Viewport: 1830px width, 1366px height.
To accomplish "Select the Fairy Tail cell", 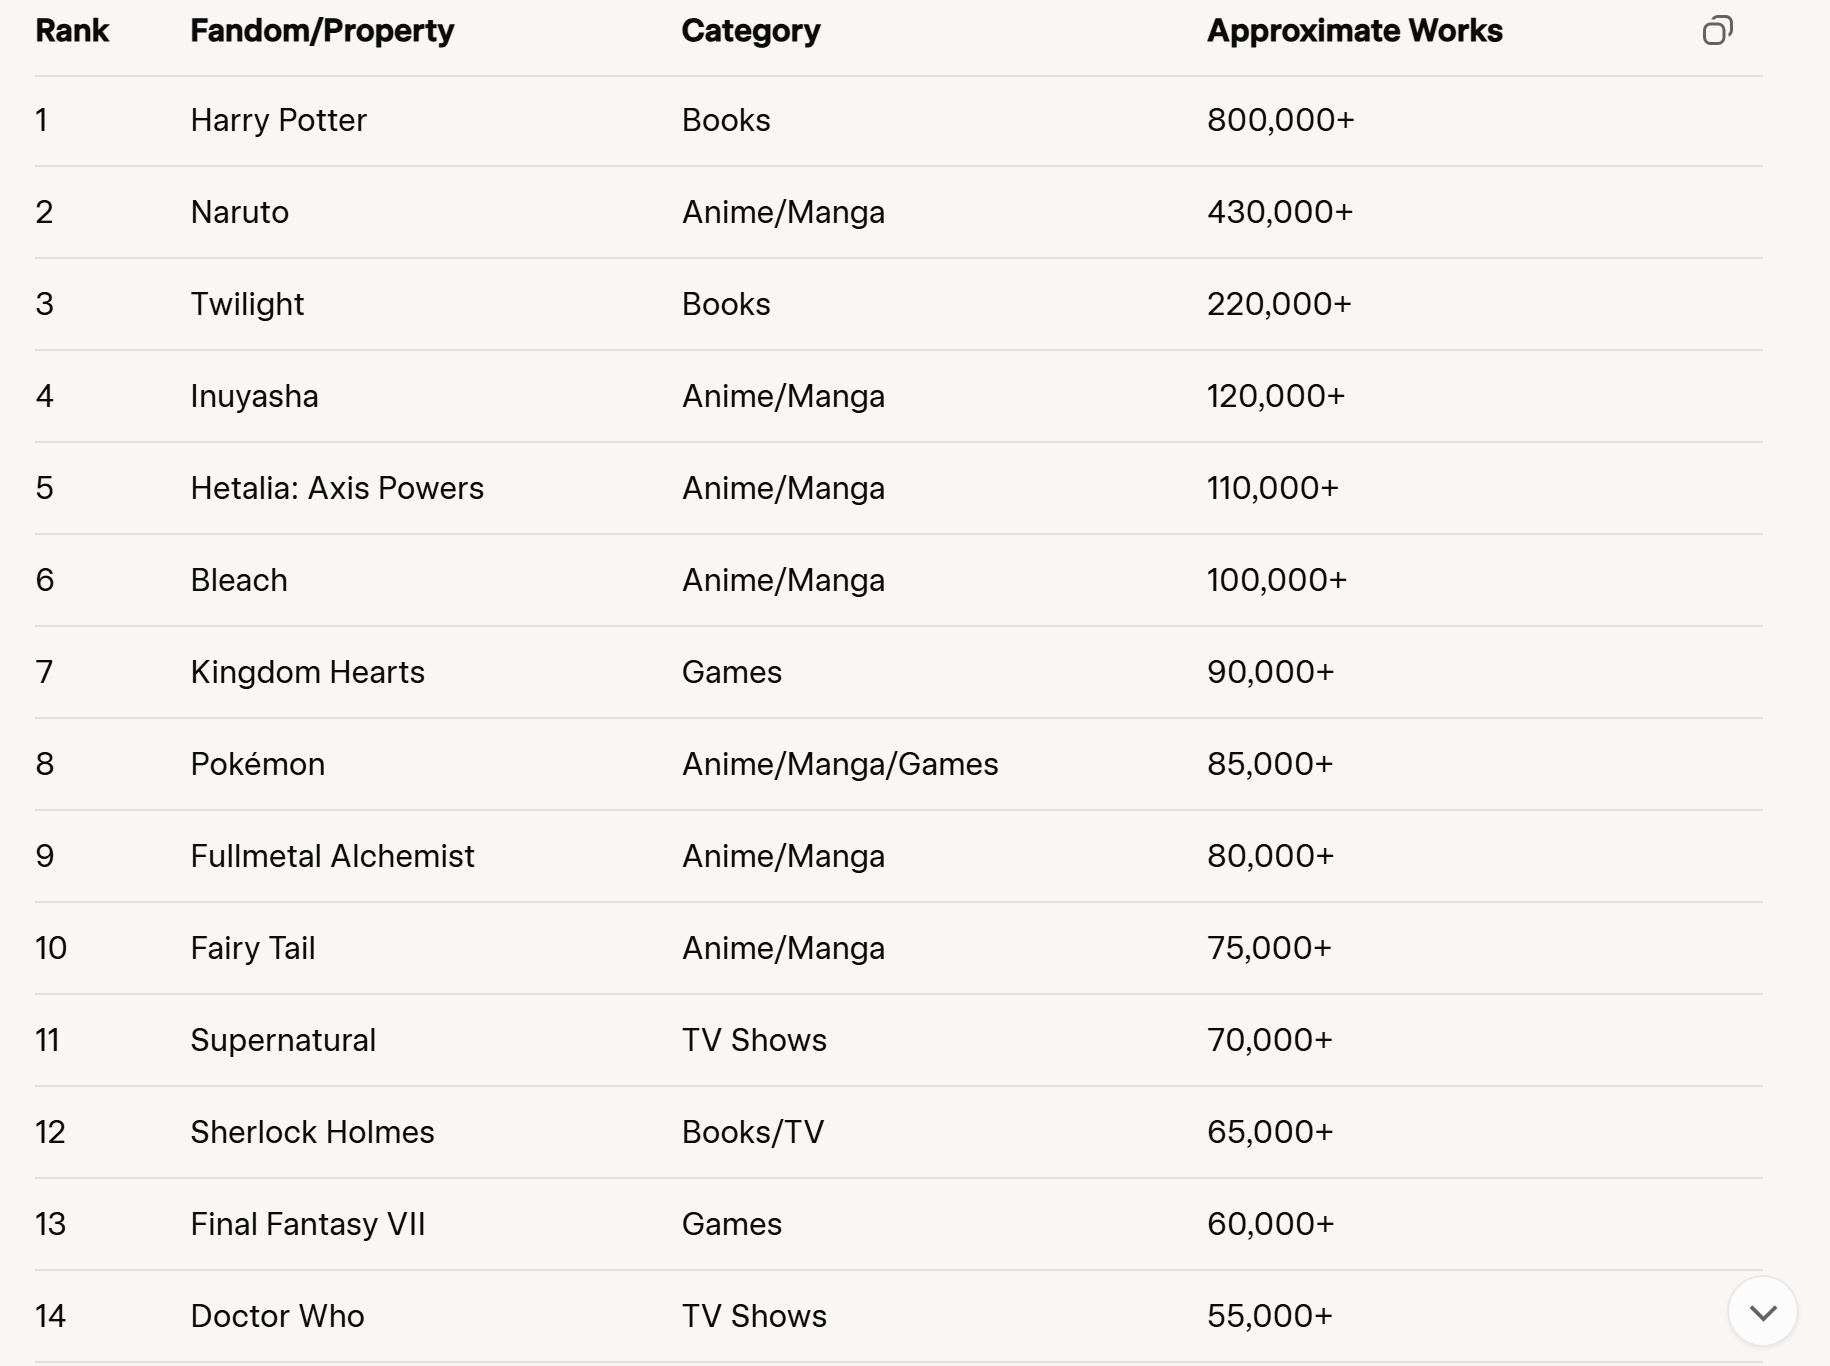I will point(252,948).
